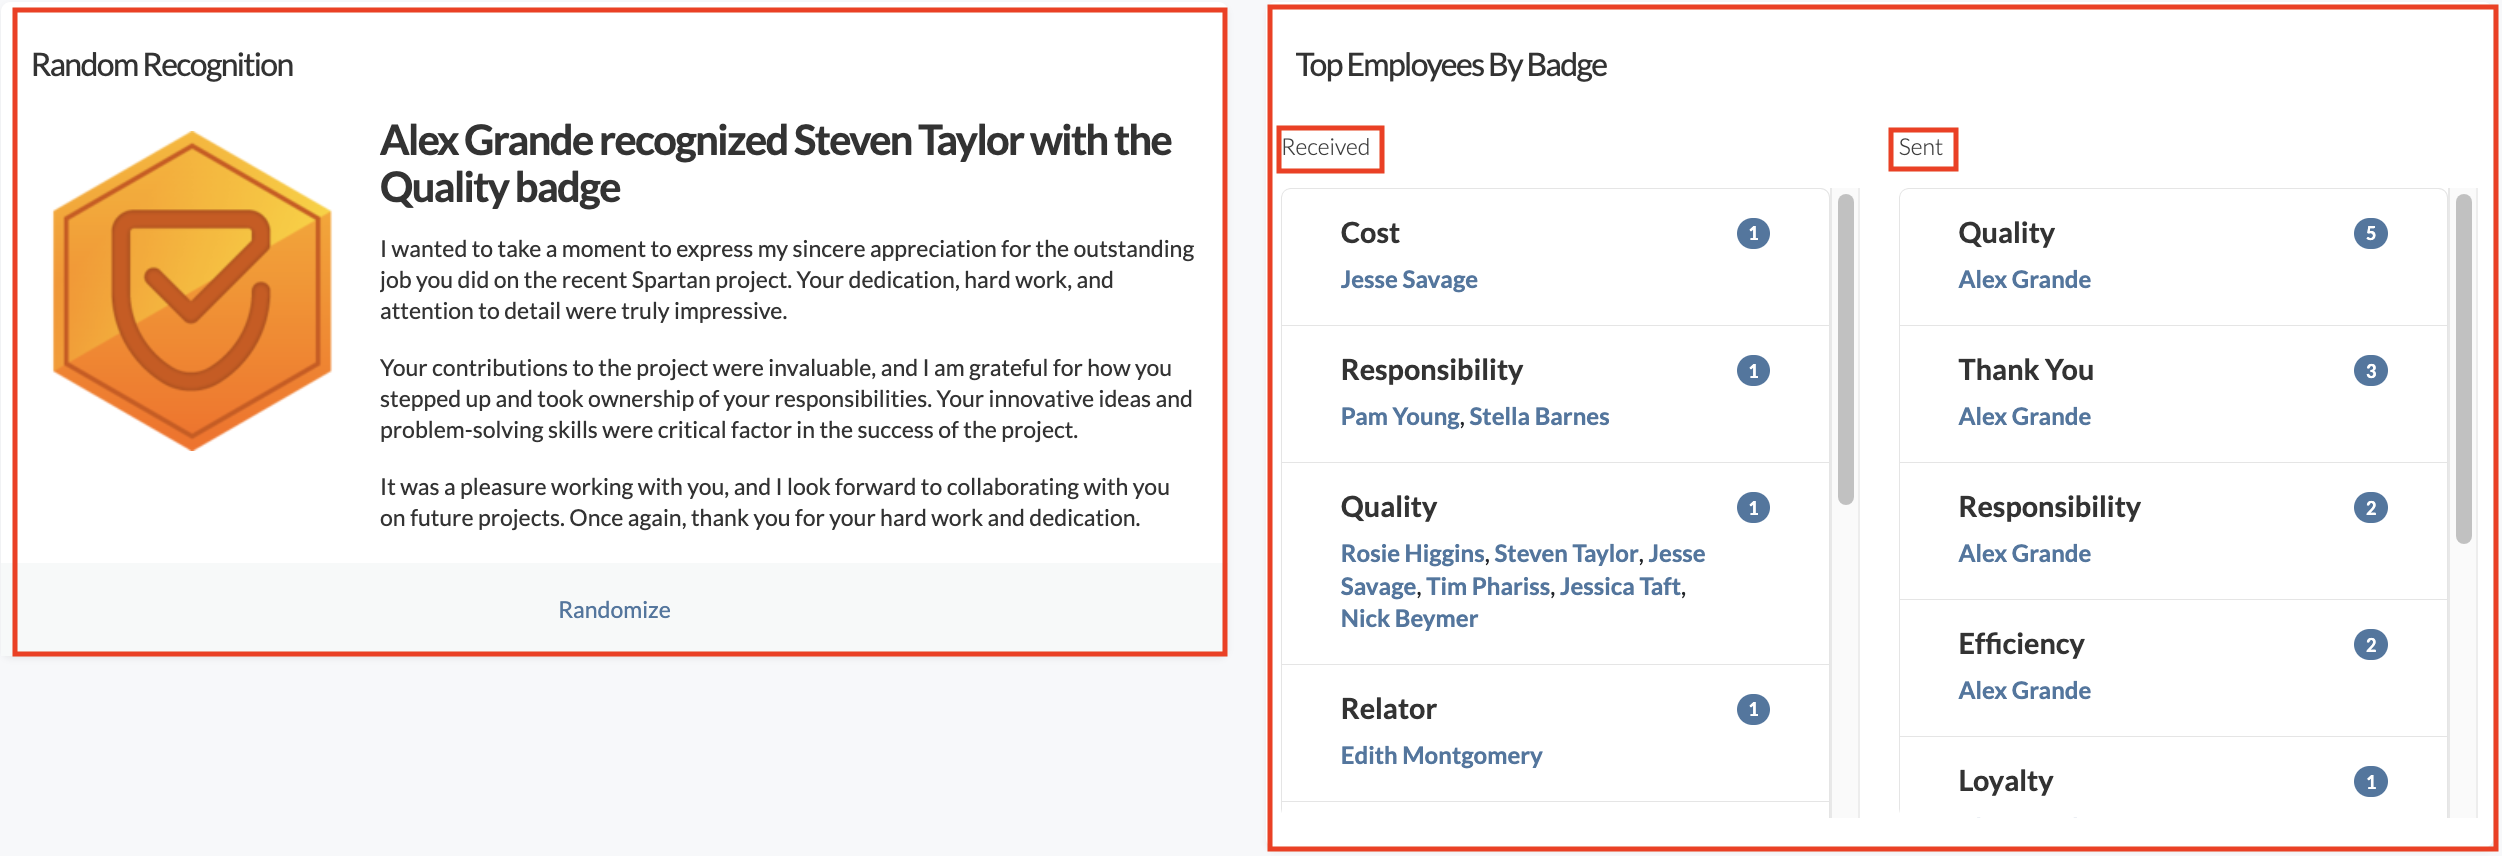Open Jesse Savage under Cost badge
The image size is (2502, 856).
tap(1408, 280)
